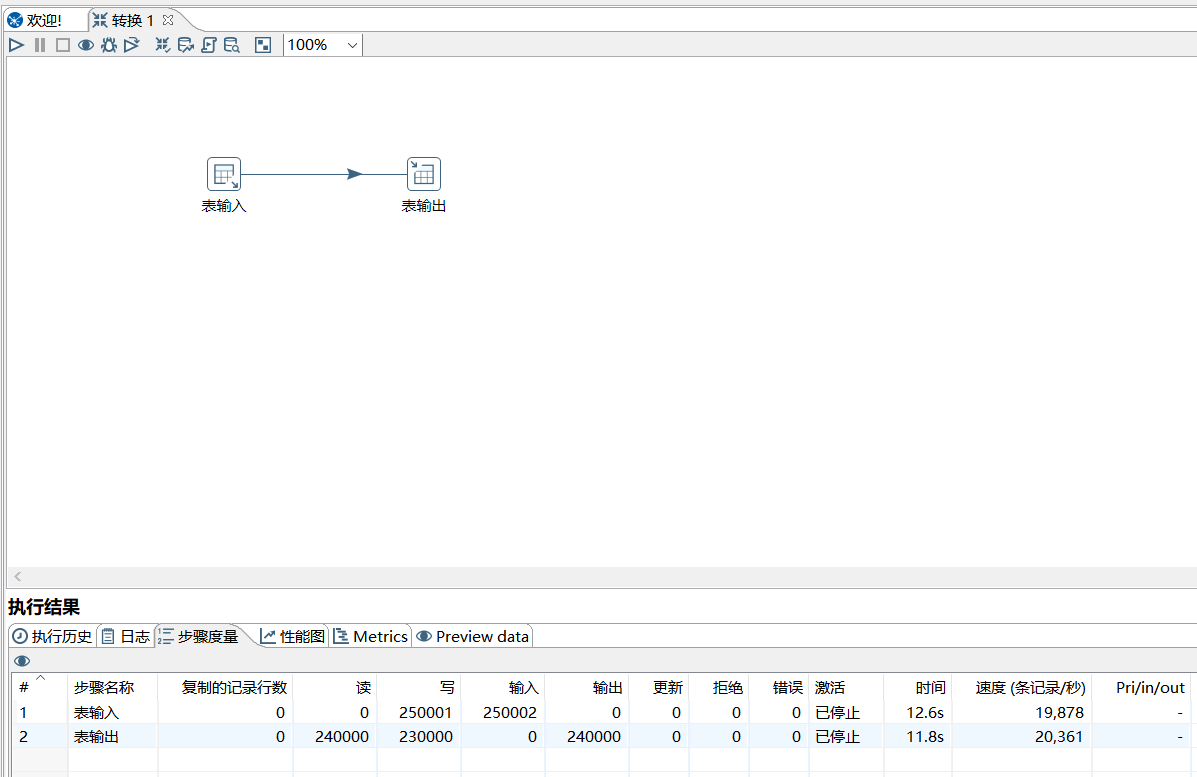
Task: Verify the transformation icon
Action: (x=163, y=45)
